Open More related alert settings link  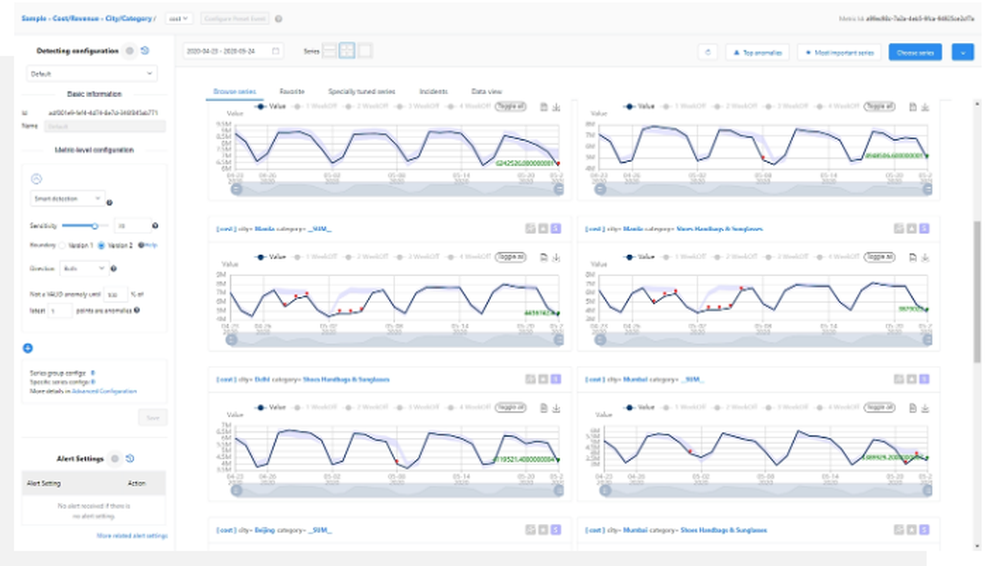pyautogui.click(x=132, y=536)
